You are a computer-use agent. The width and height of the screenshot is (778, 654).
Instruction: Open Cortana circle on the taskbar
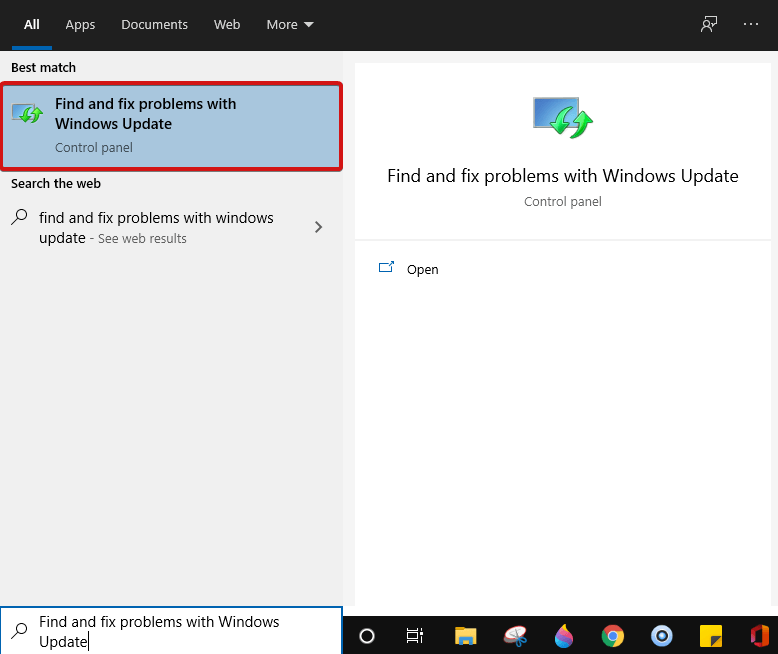click(367, 636)
